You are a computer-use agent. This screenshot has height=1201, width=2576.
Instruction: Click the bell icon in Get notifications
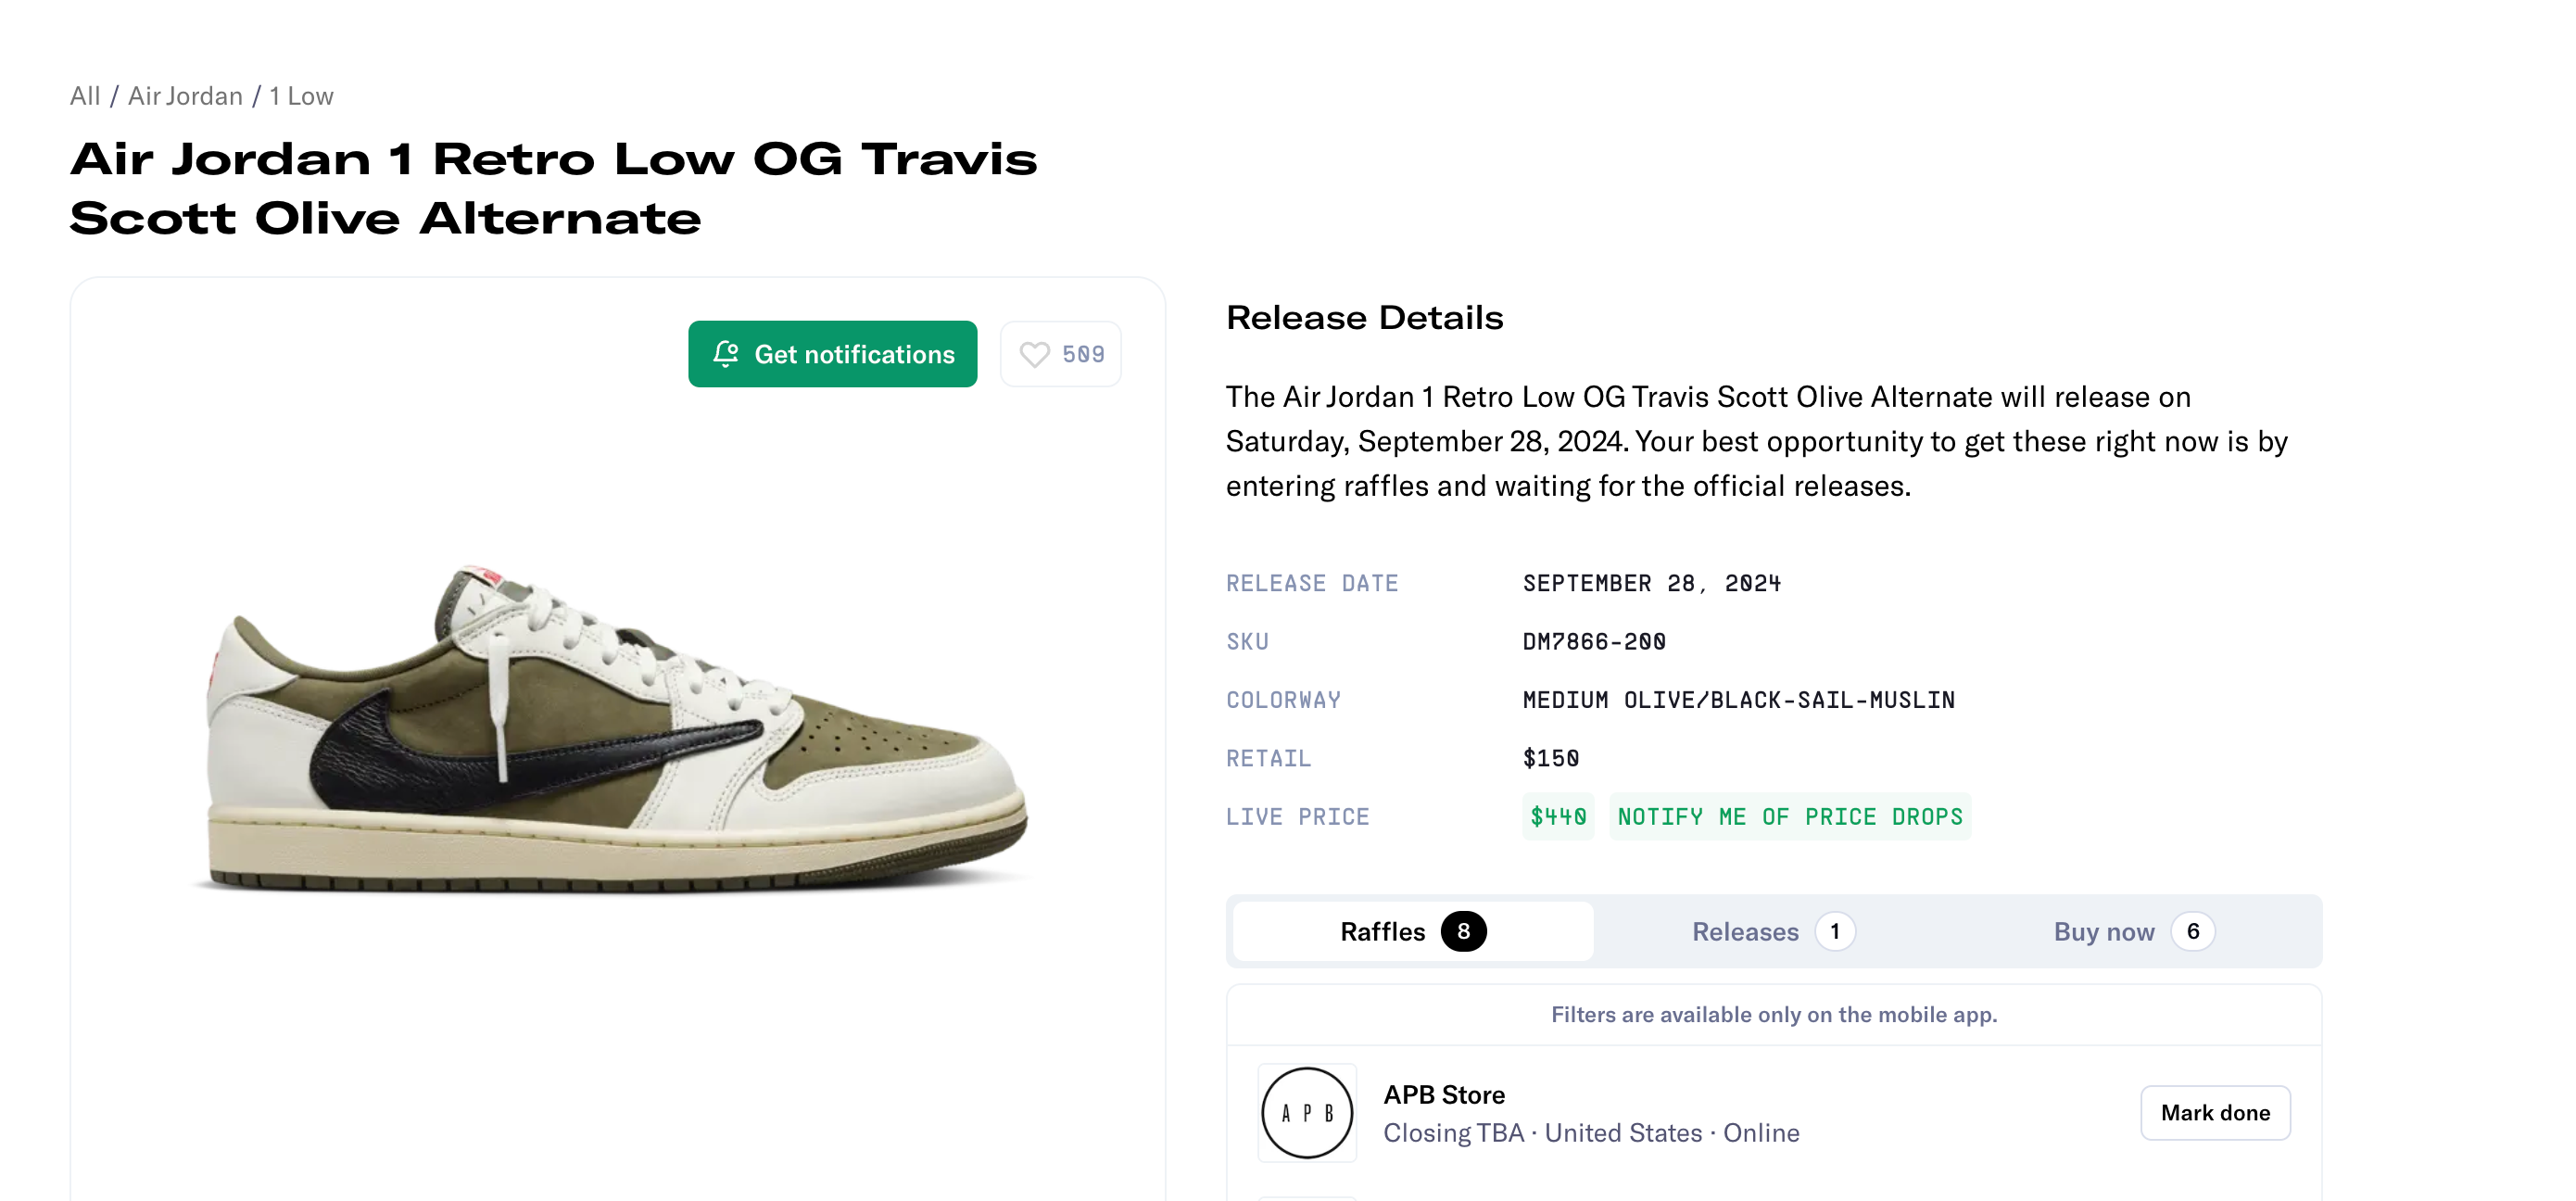[x=726, y=354]
